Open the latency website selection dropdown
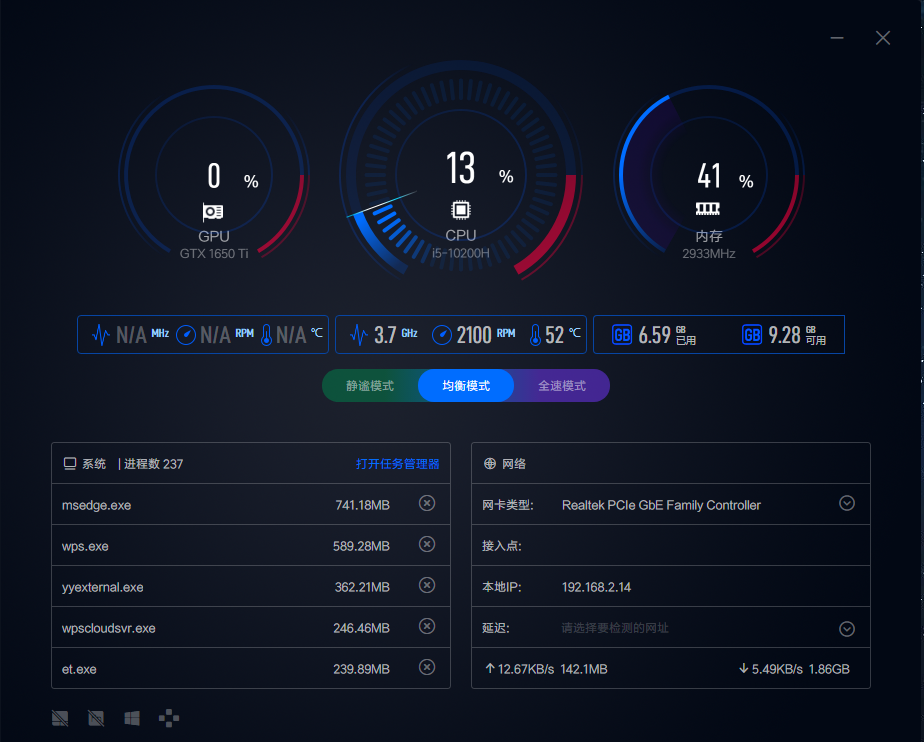The width and height of the screenshot is (924, 742). point(847,629)
